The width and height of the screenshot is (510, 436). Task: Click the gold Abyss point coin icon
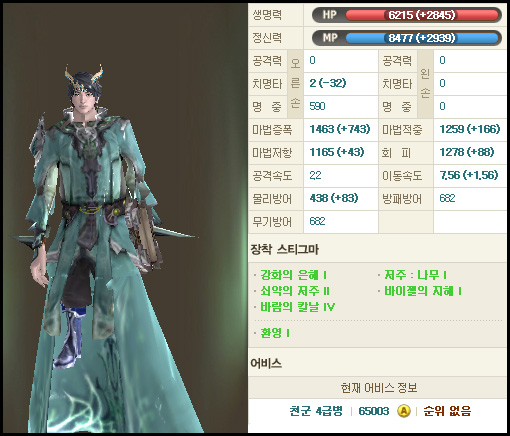(404, 411)
